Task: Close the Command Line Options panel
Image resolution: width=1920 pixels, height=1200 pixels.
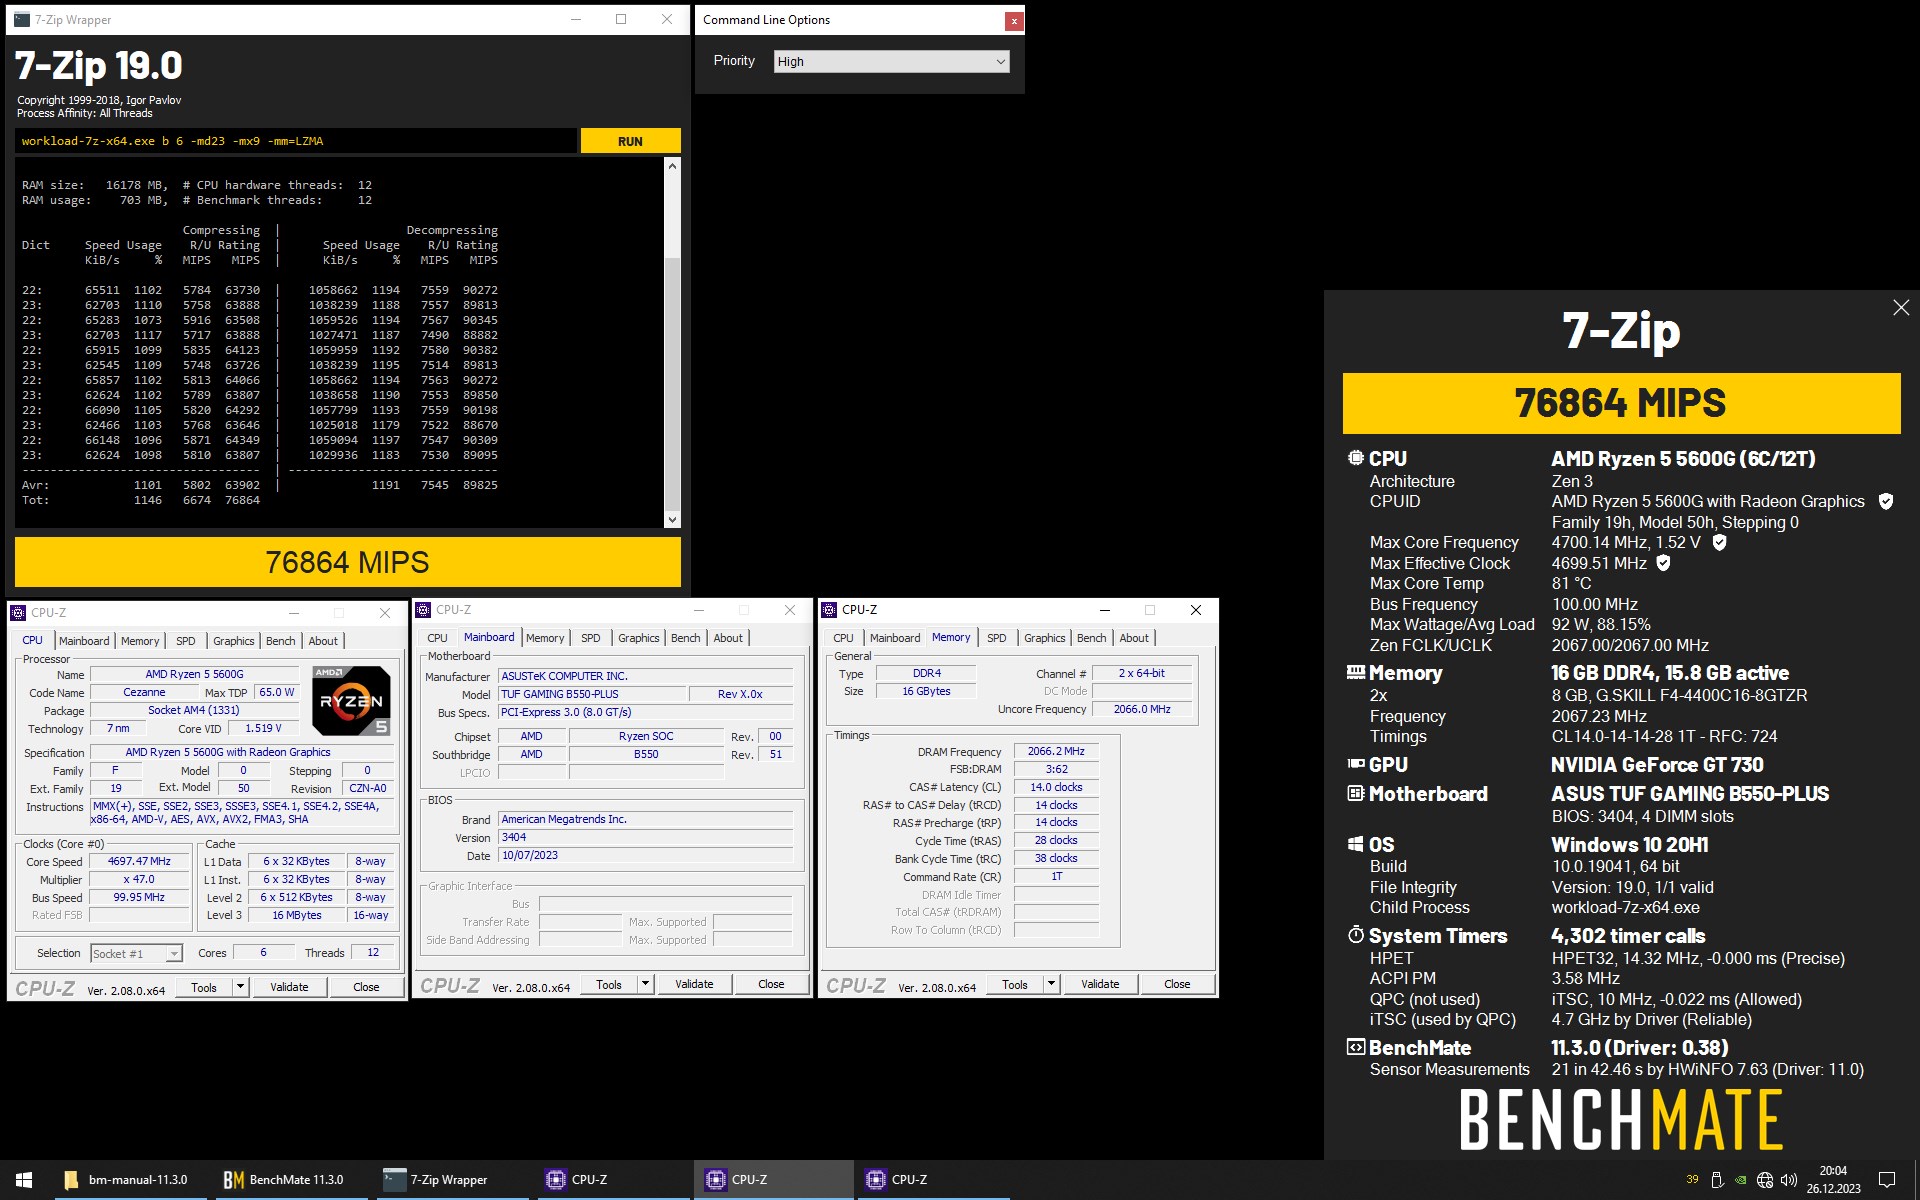Action: [x=1014, y=20]
